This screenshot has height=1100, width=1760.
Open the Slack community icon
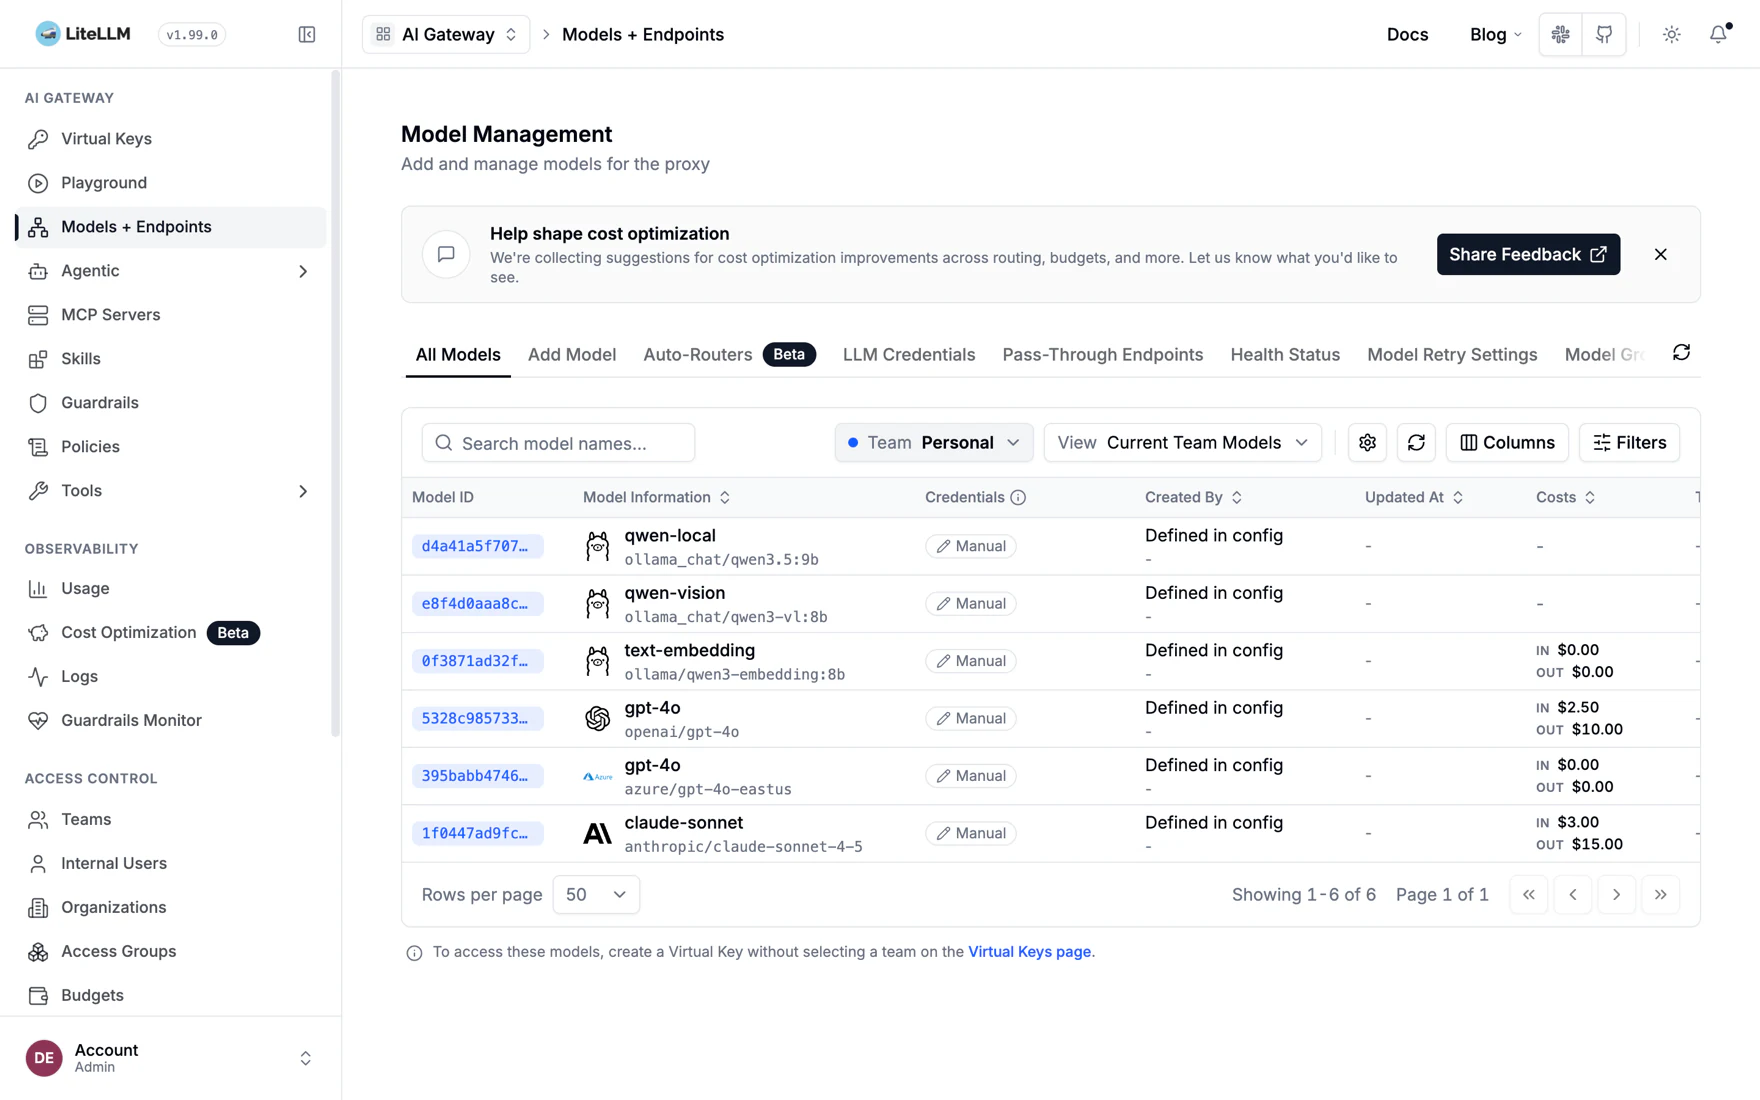click(x=1560, y=34)
